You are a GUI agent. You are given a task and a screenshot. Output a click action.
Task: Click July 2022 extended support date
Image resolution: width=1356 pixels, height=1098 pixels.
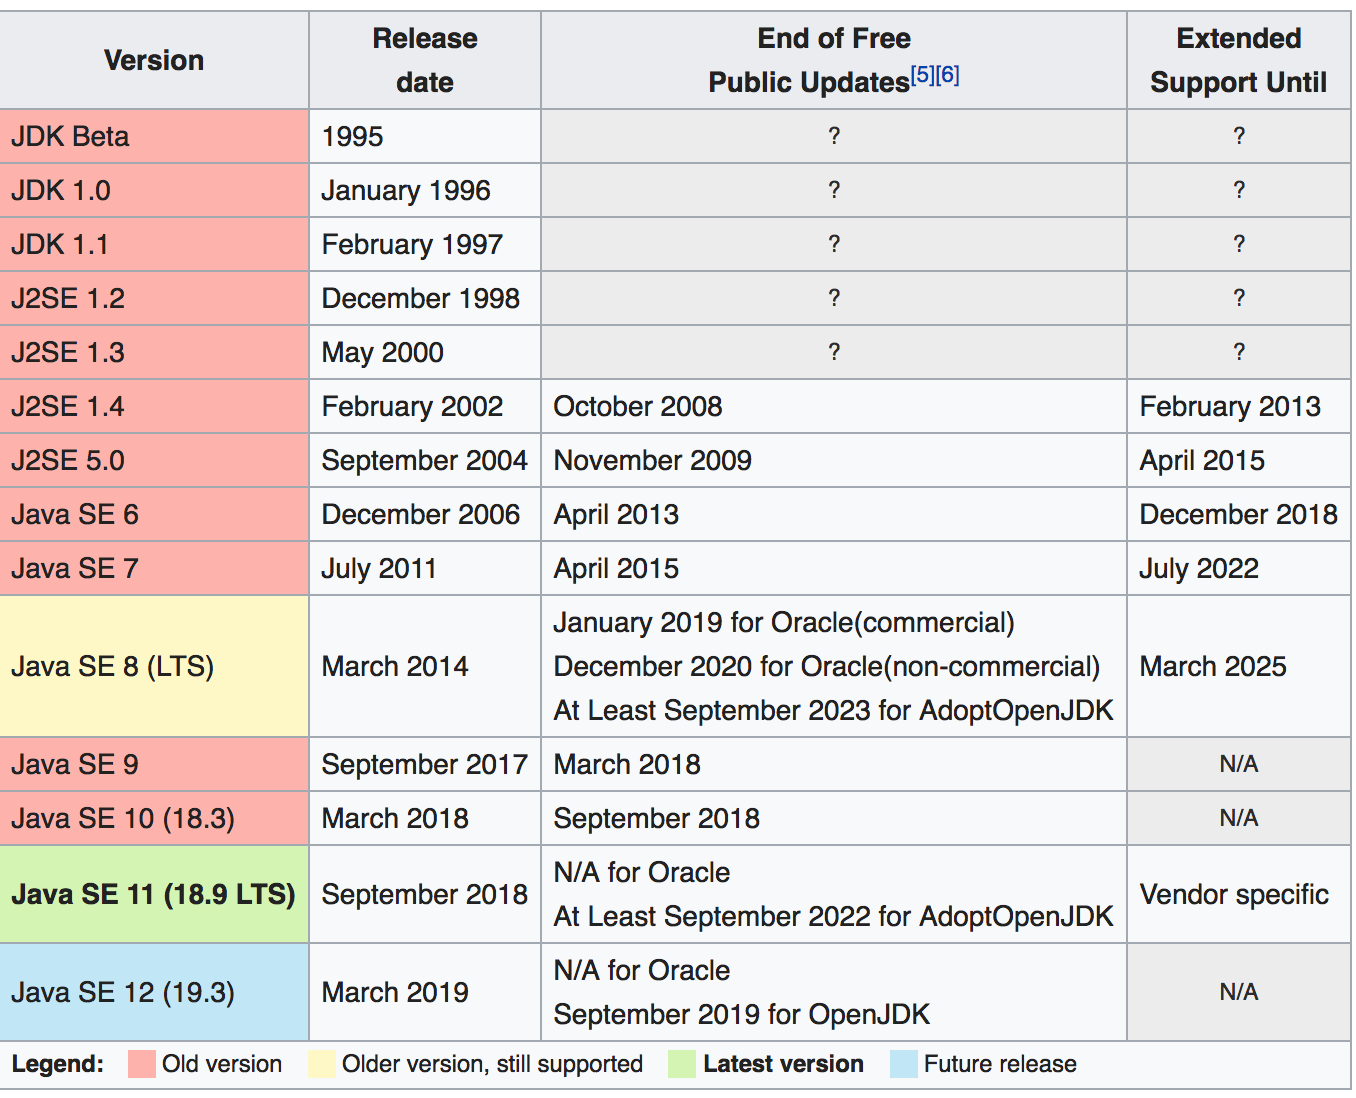[x=1199, y=568]
